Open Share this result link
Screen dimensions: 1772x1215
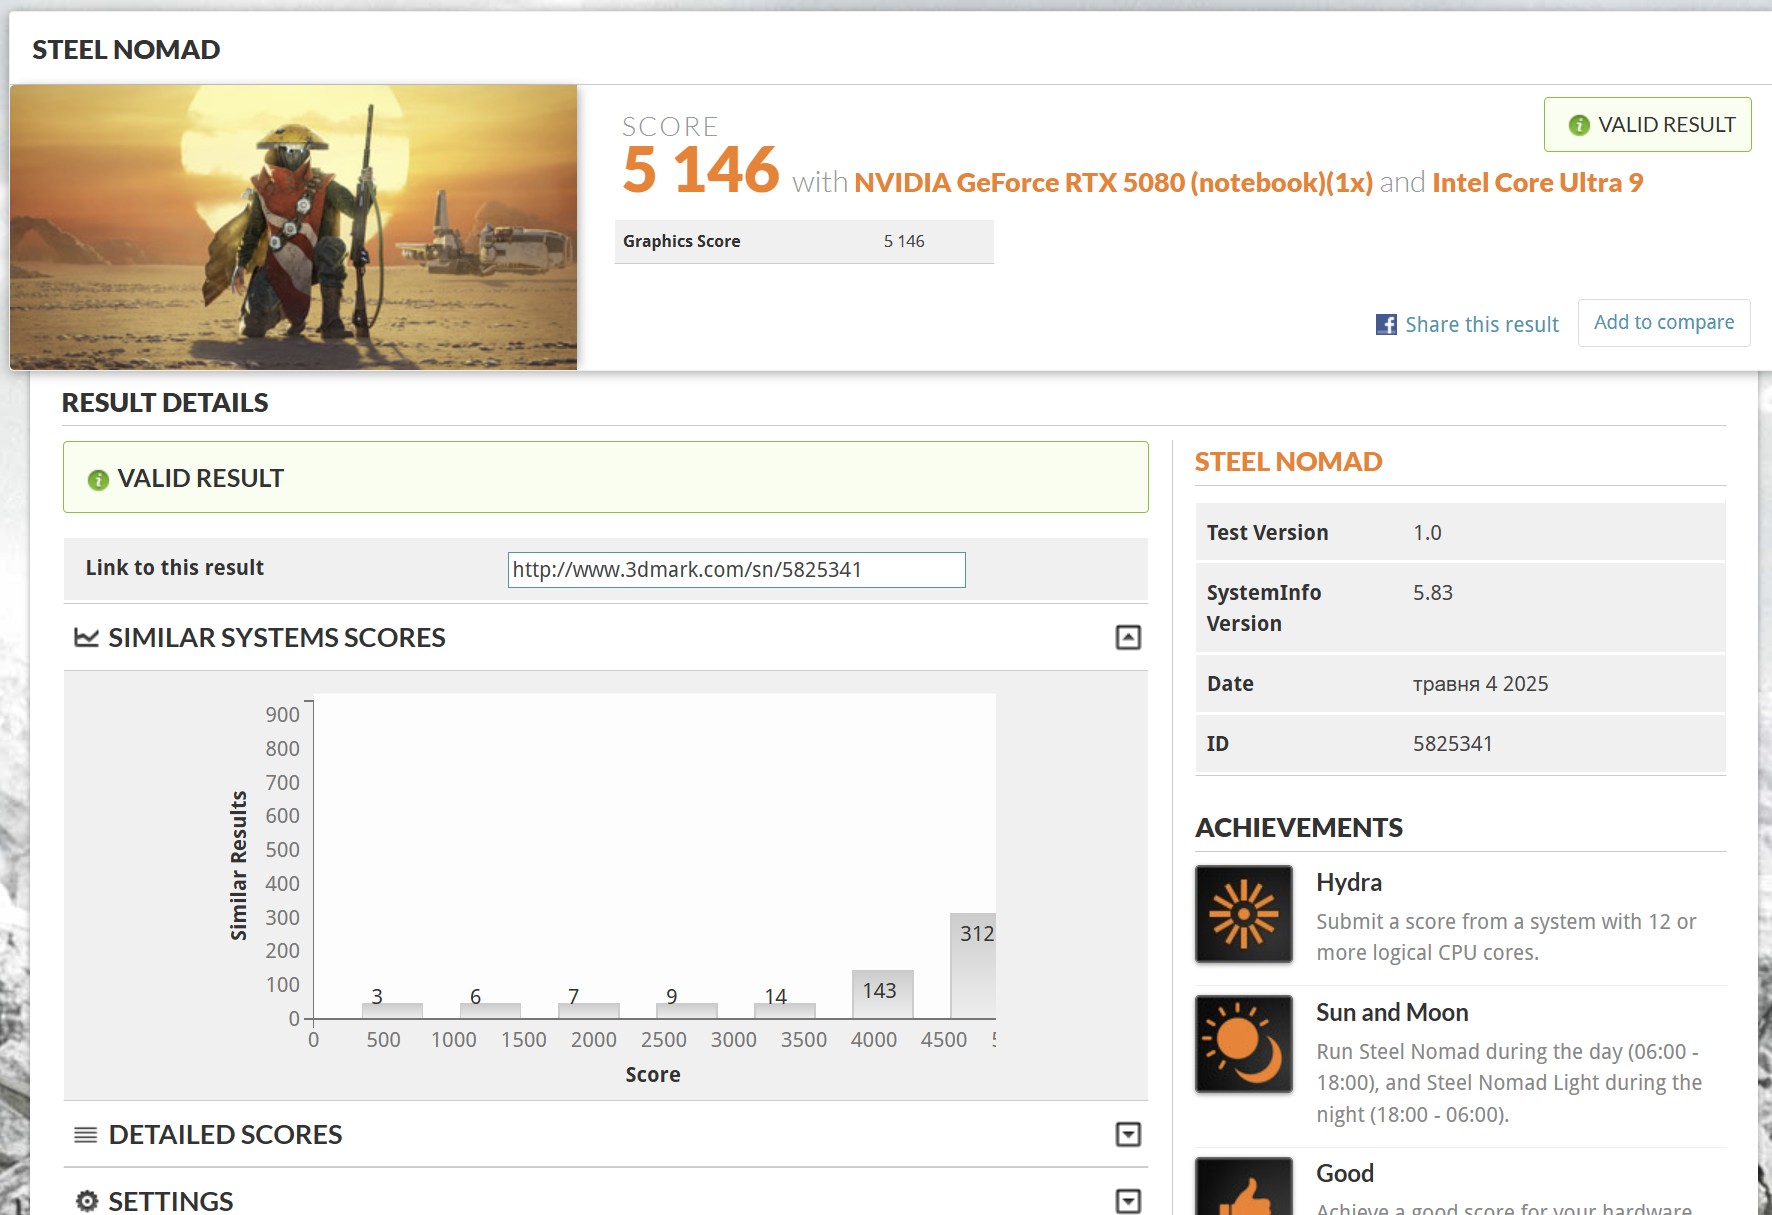point(1481,325)
